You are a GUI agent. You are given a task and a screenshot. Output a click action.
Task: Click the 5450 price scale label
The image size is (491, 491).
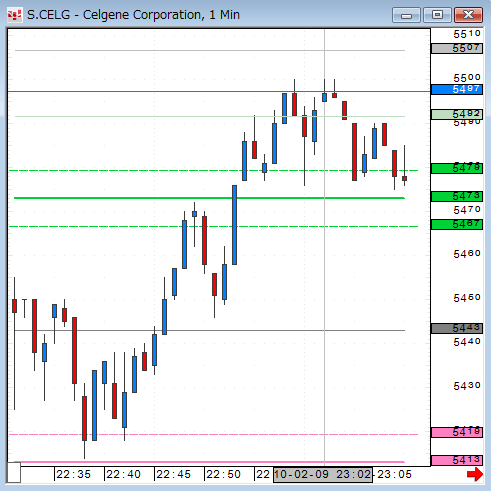(467, 298)
